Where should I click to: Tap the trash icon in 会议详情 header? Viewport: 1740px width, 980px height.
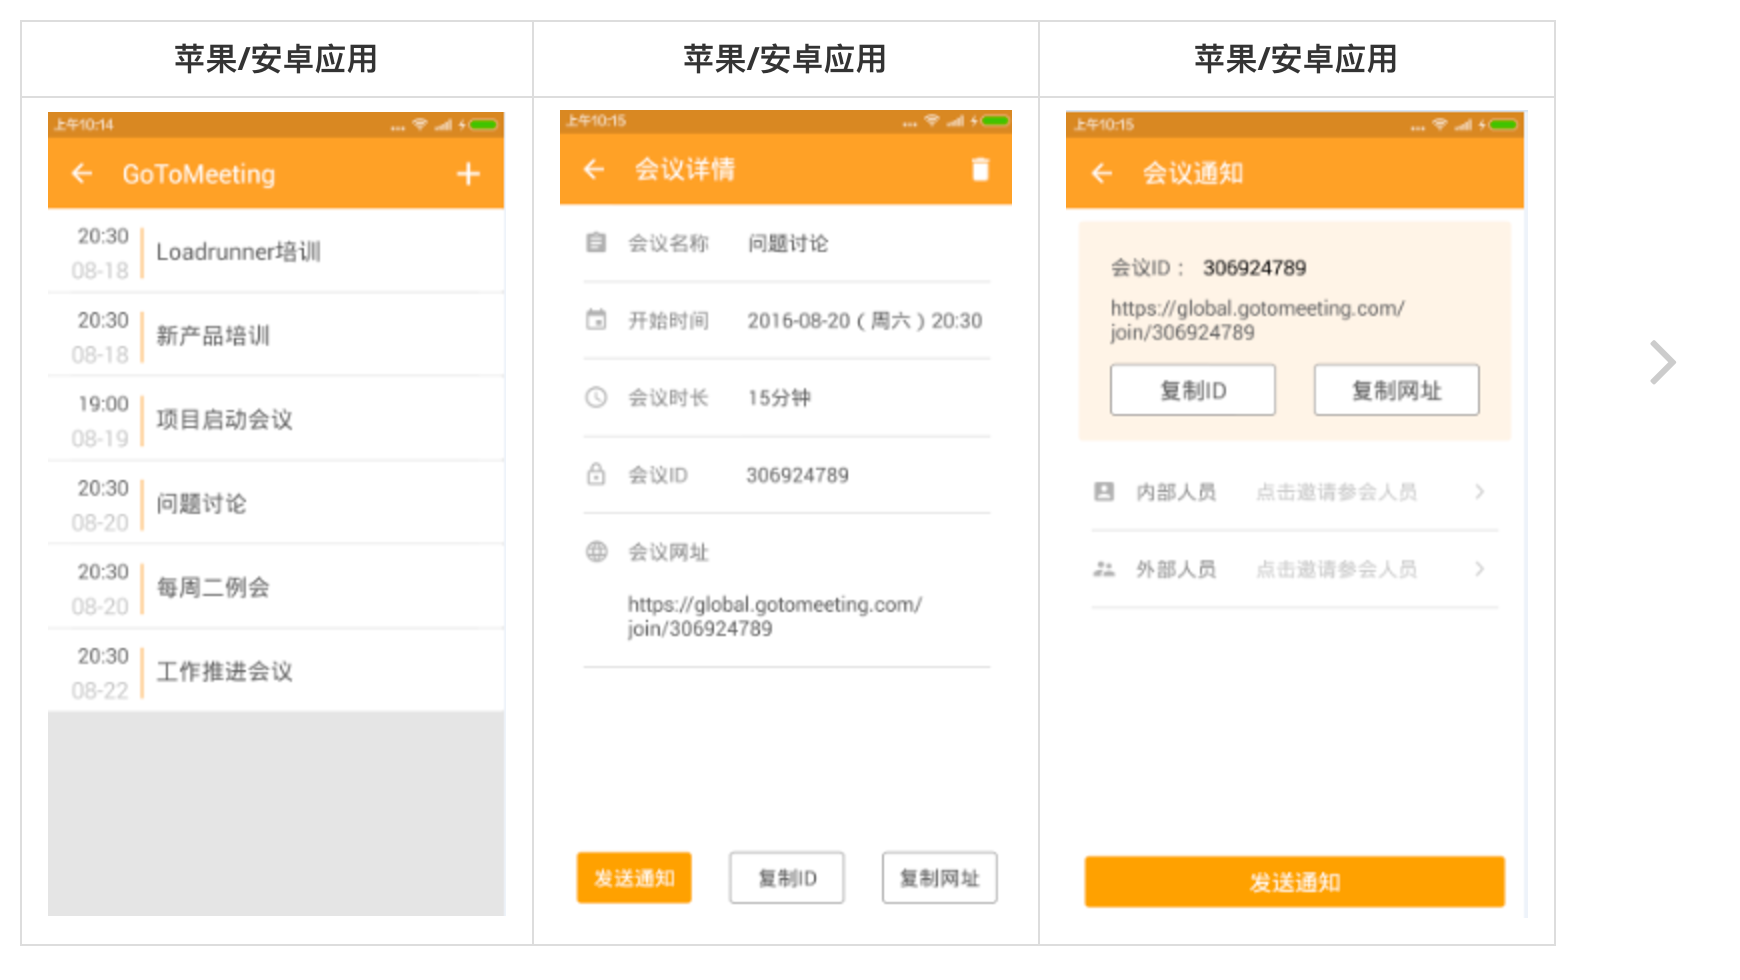click(981, 169)
